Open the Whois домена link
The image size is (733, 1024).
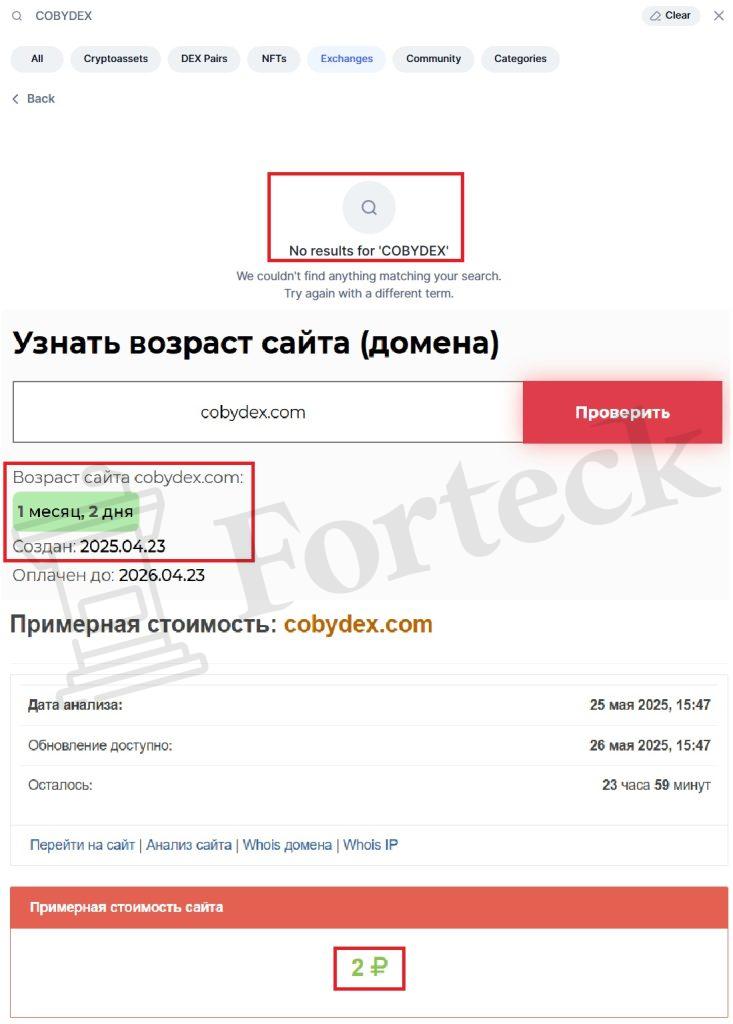tap(287, 845)
